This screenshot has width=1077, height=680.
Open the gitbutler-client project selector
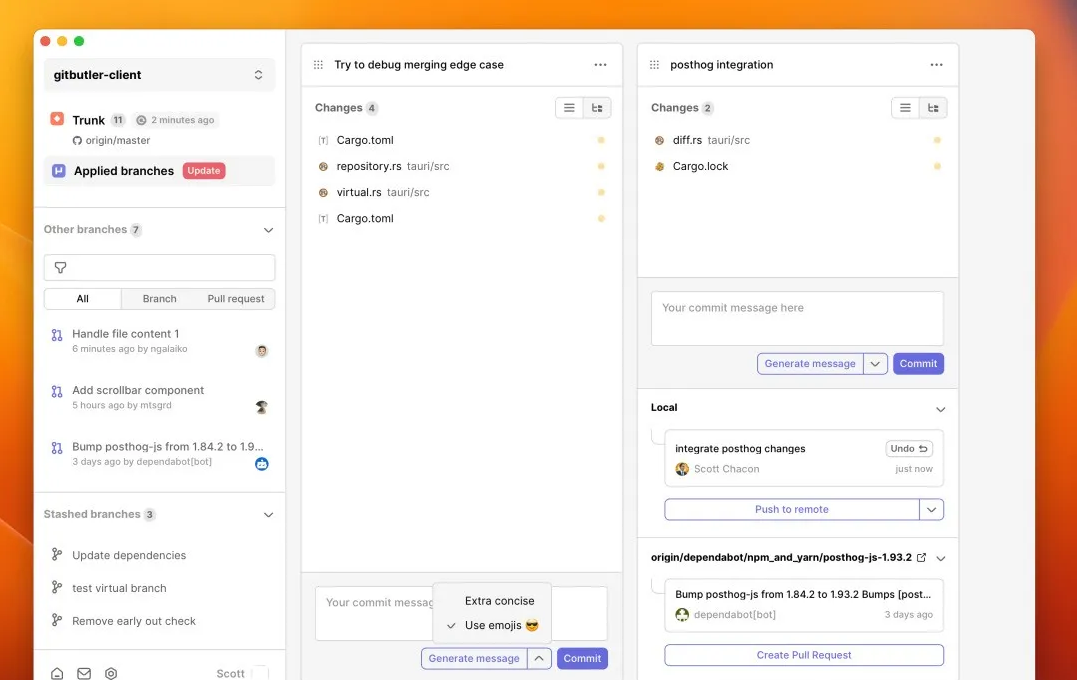[x=159, y=75]
